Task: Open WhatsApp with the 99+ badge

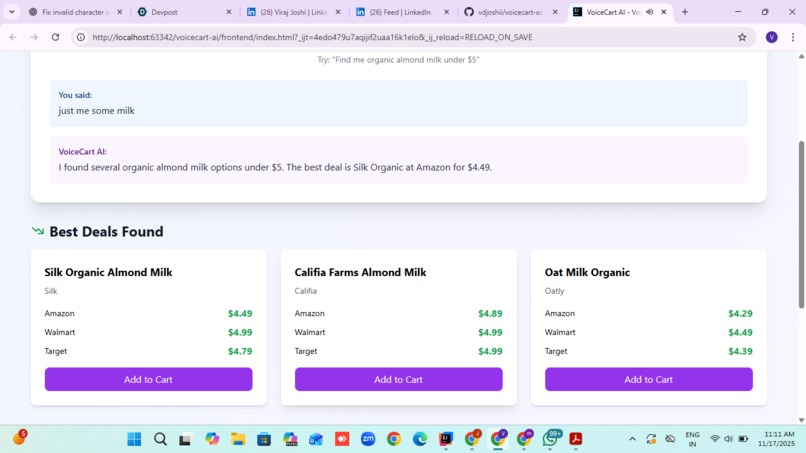Action: (x=551, y=439)
